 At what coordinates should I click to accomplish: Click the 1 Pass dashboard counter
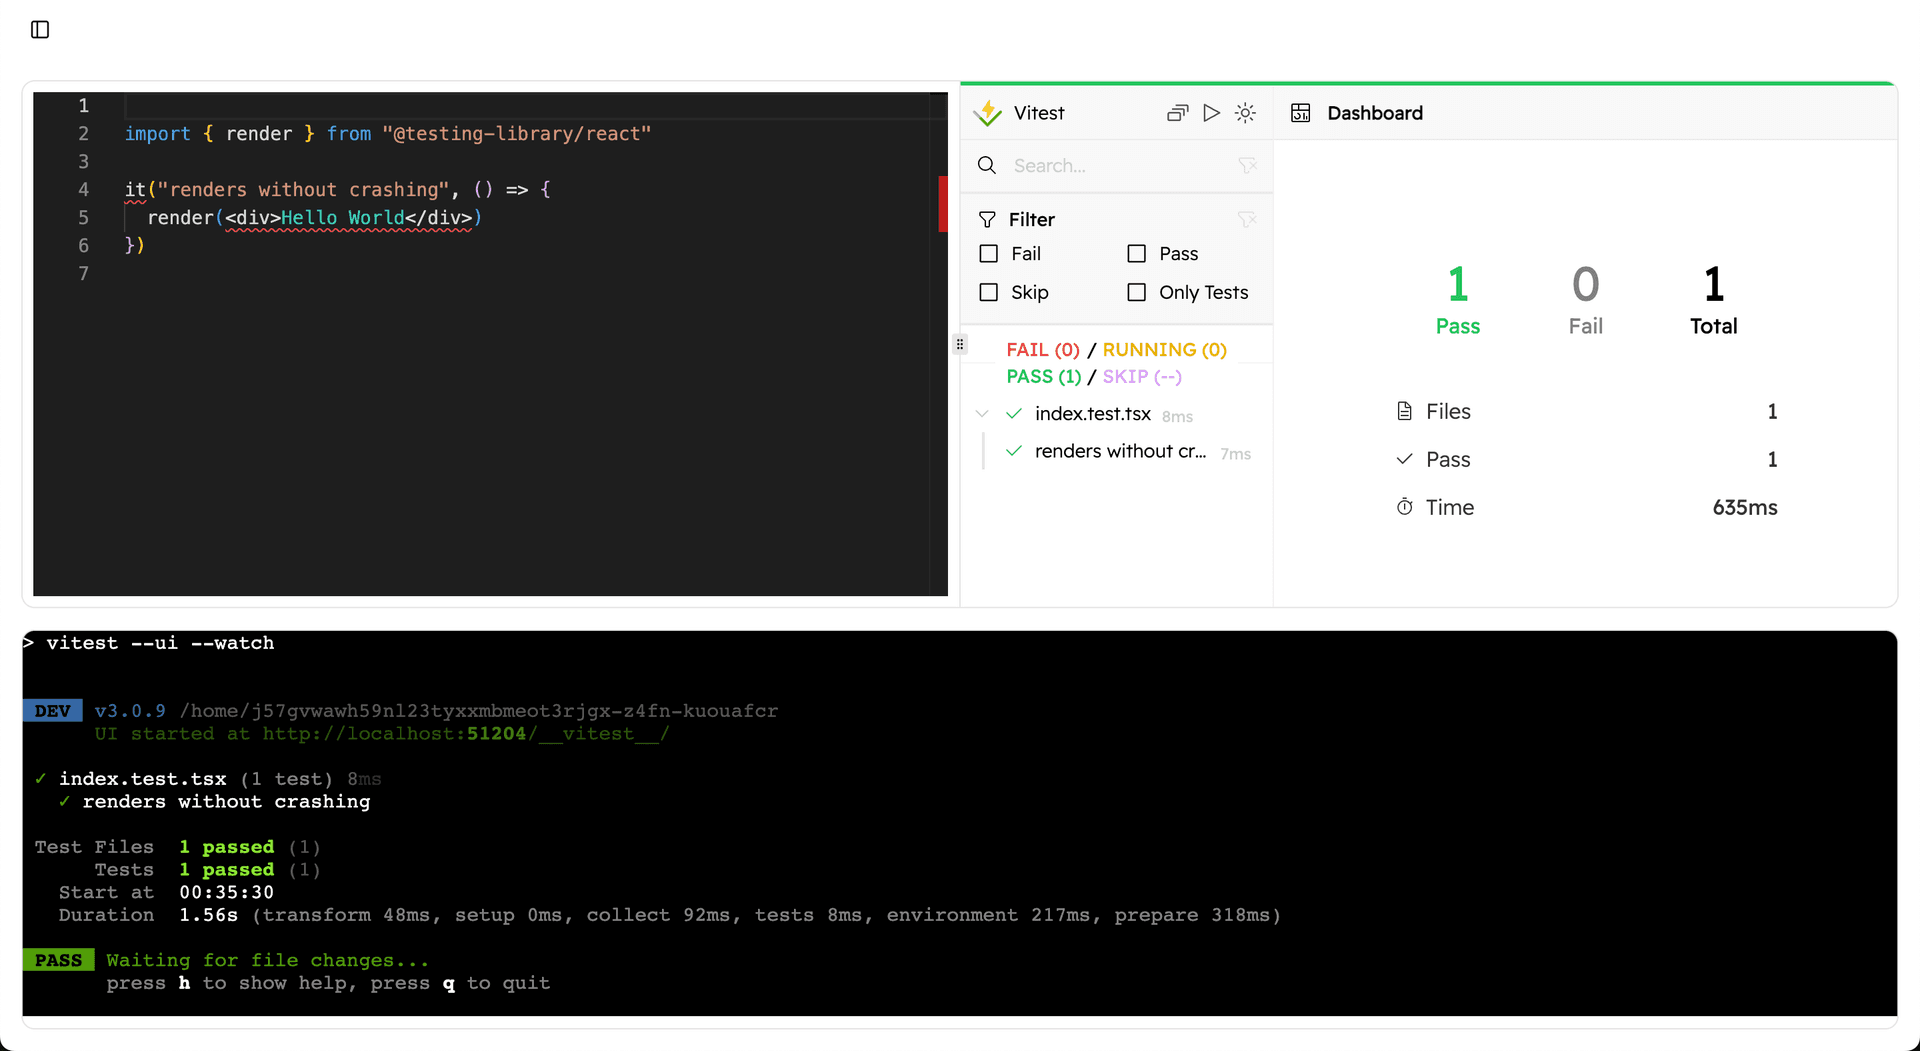[x=1458, y=299]
